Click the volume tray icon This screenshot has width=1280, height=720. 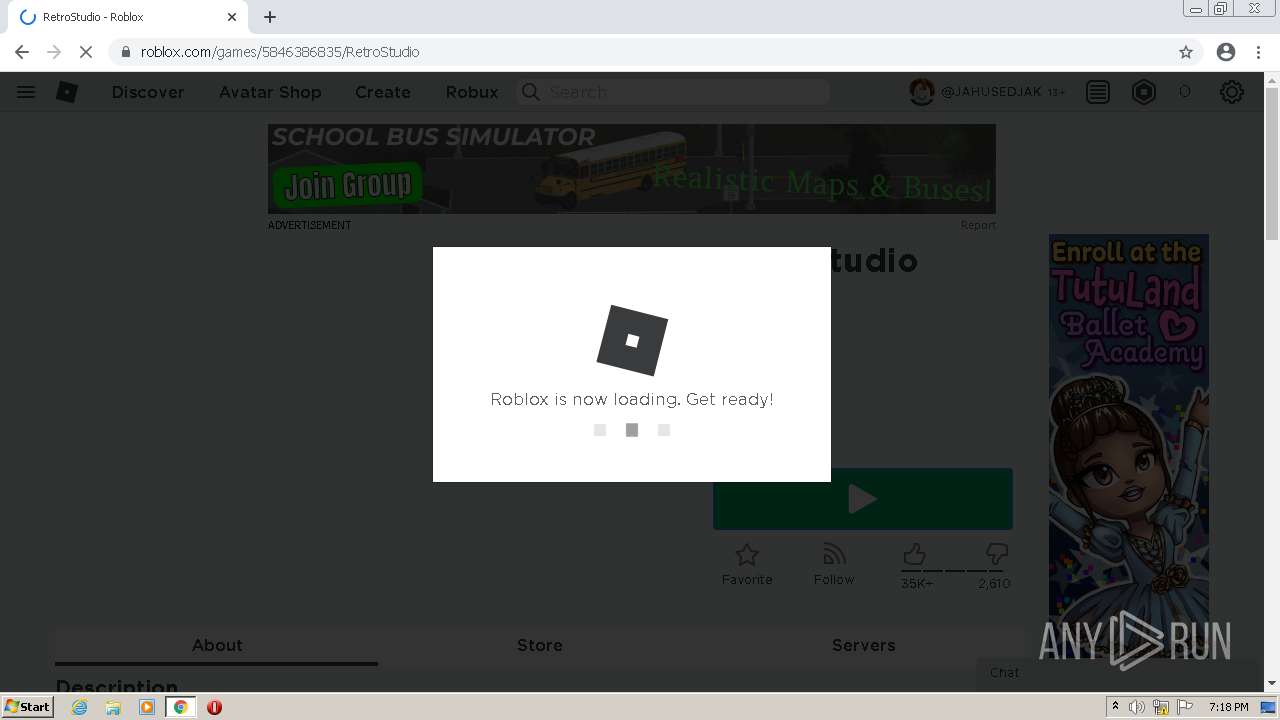[1137, 707]
